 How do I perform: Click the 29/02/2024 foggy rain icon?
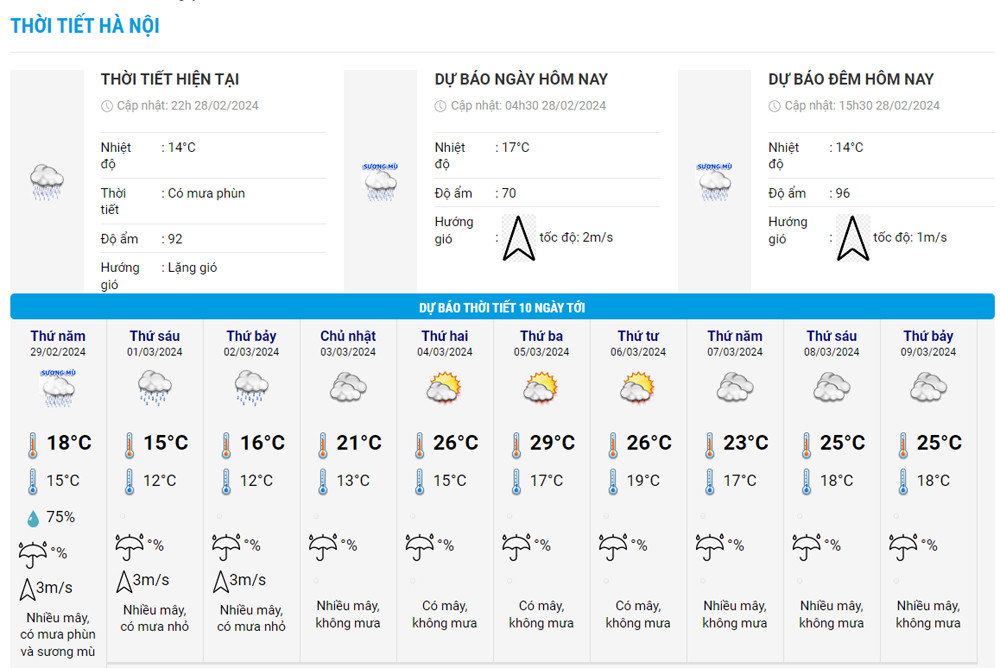(58, 388)
